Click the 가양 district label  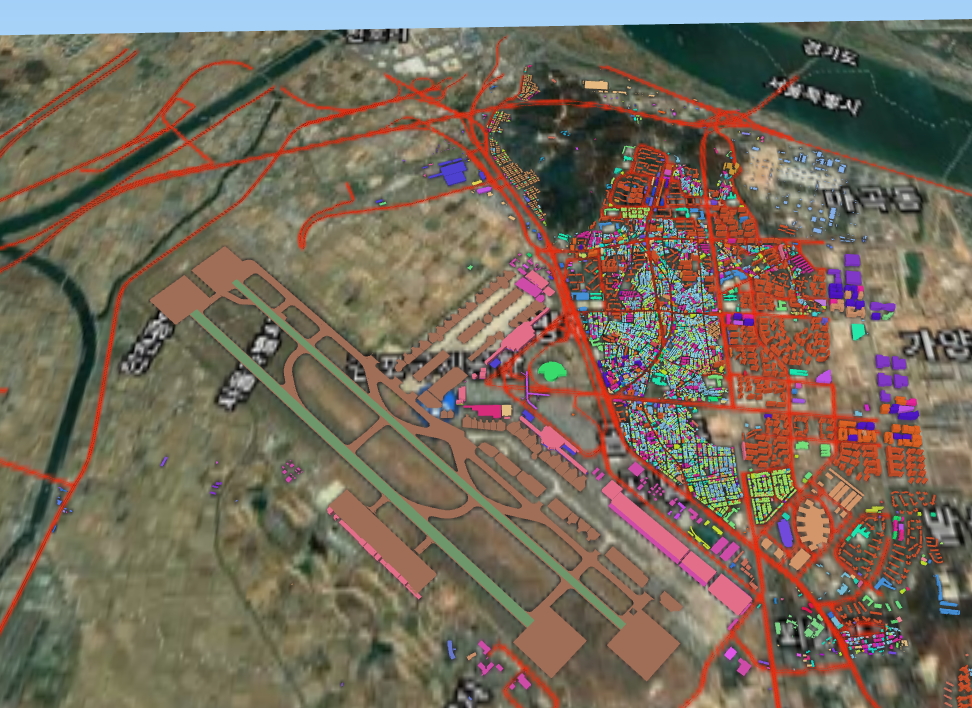coord(936,345)
